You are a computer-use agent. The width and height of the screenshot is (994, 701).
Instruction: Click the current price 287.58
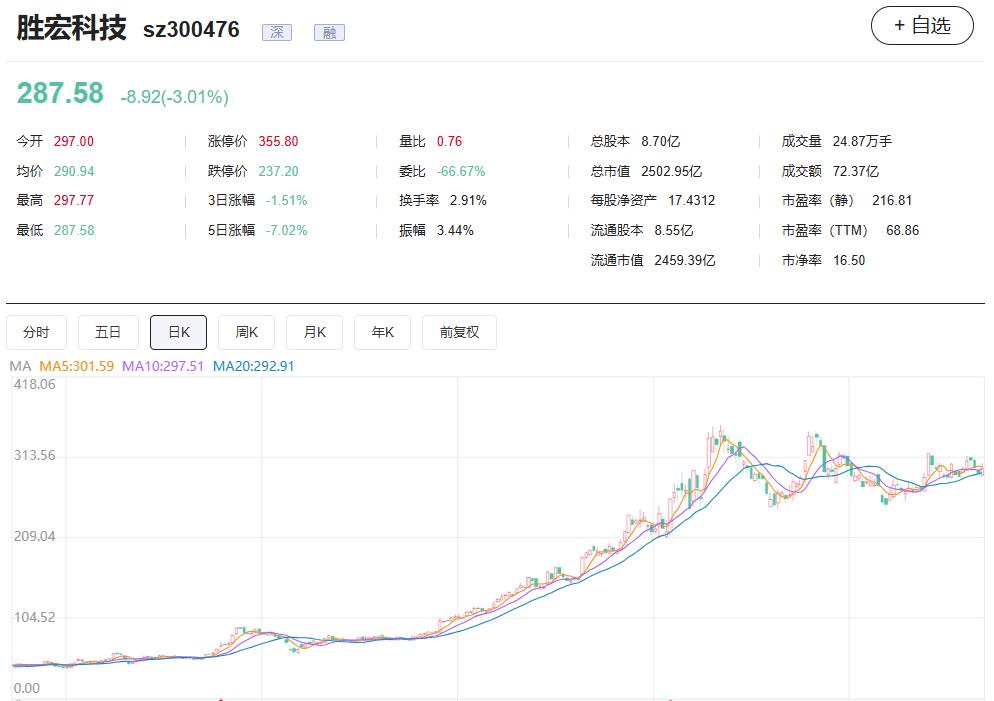pyautogui.click(x=60, y=93)
